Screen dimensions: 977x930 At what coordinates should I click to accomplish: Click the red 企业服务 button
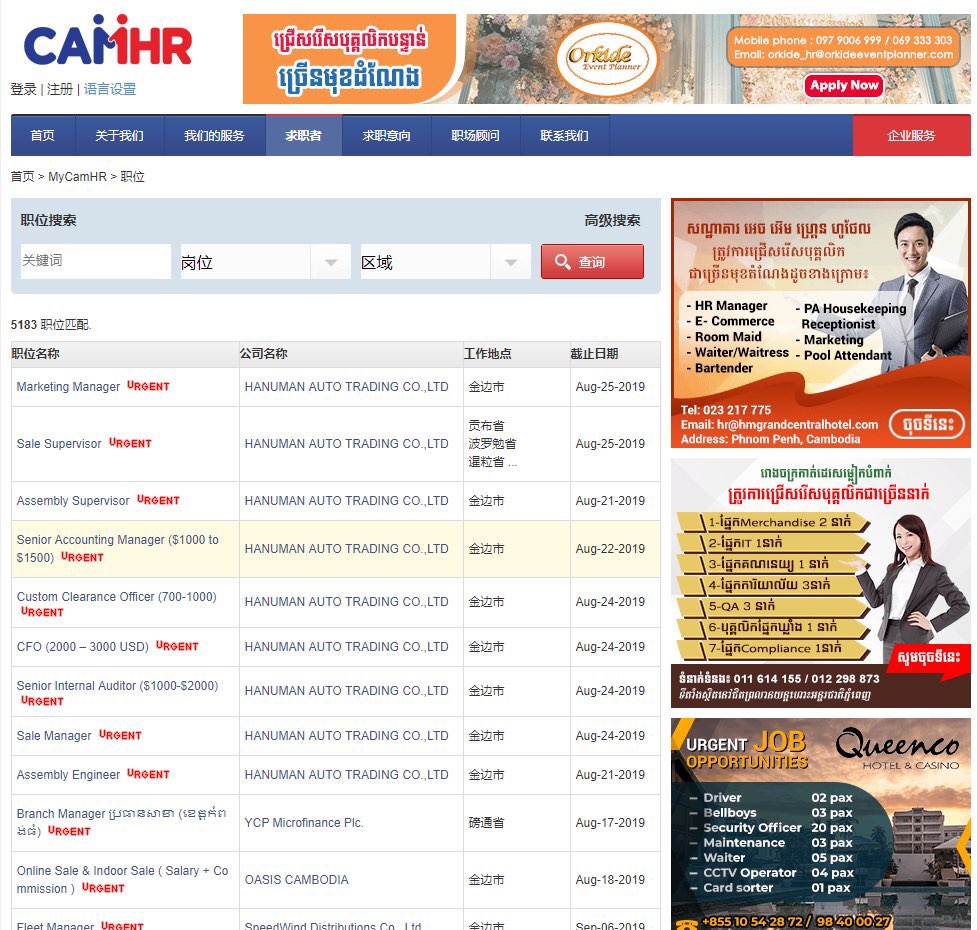coord(911,135)
